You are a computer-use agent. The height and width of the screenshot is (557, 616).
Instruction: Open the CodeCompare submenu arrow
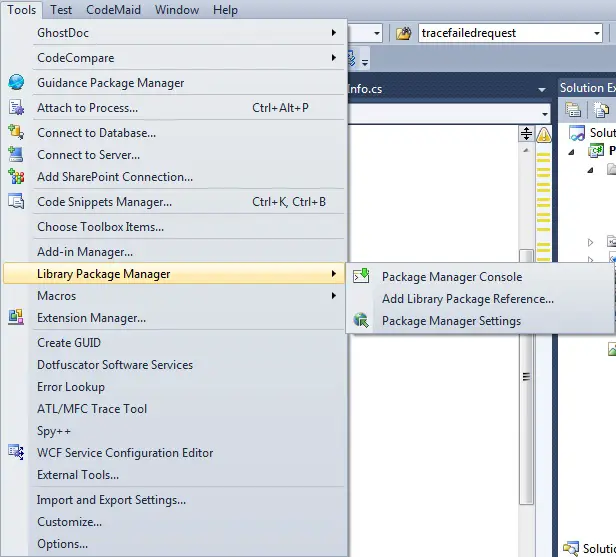334,58
